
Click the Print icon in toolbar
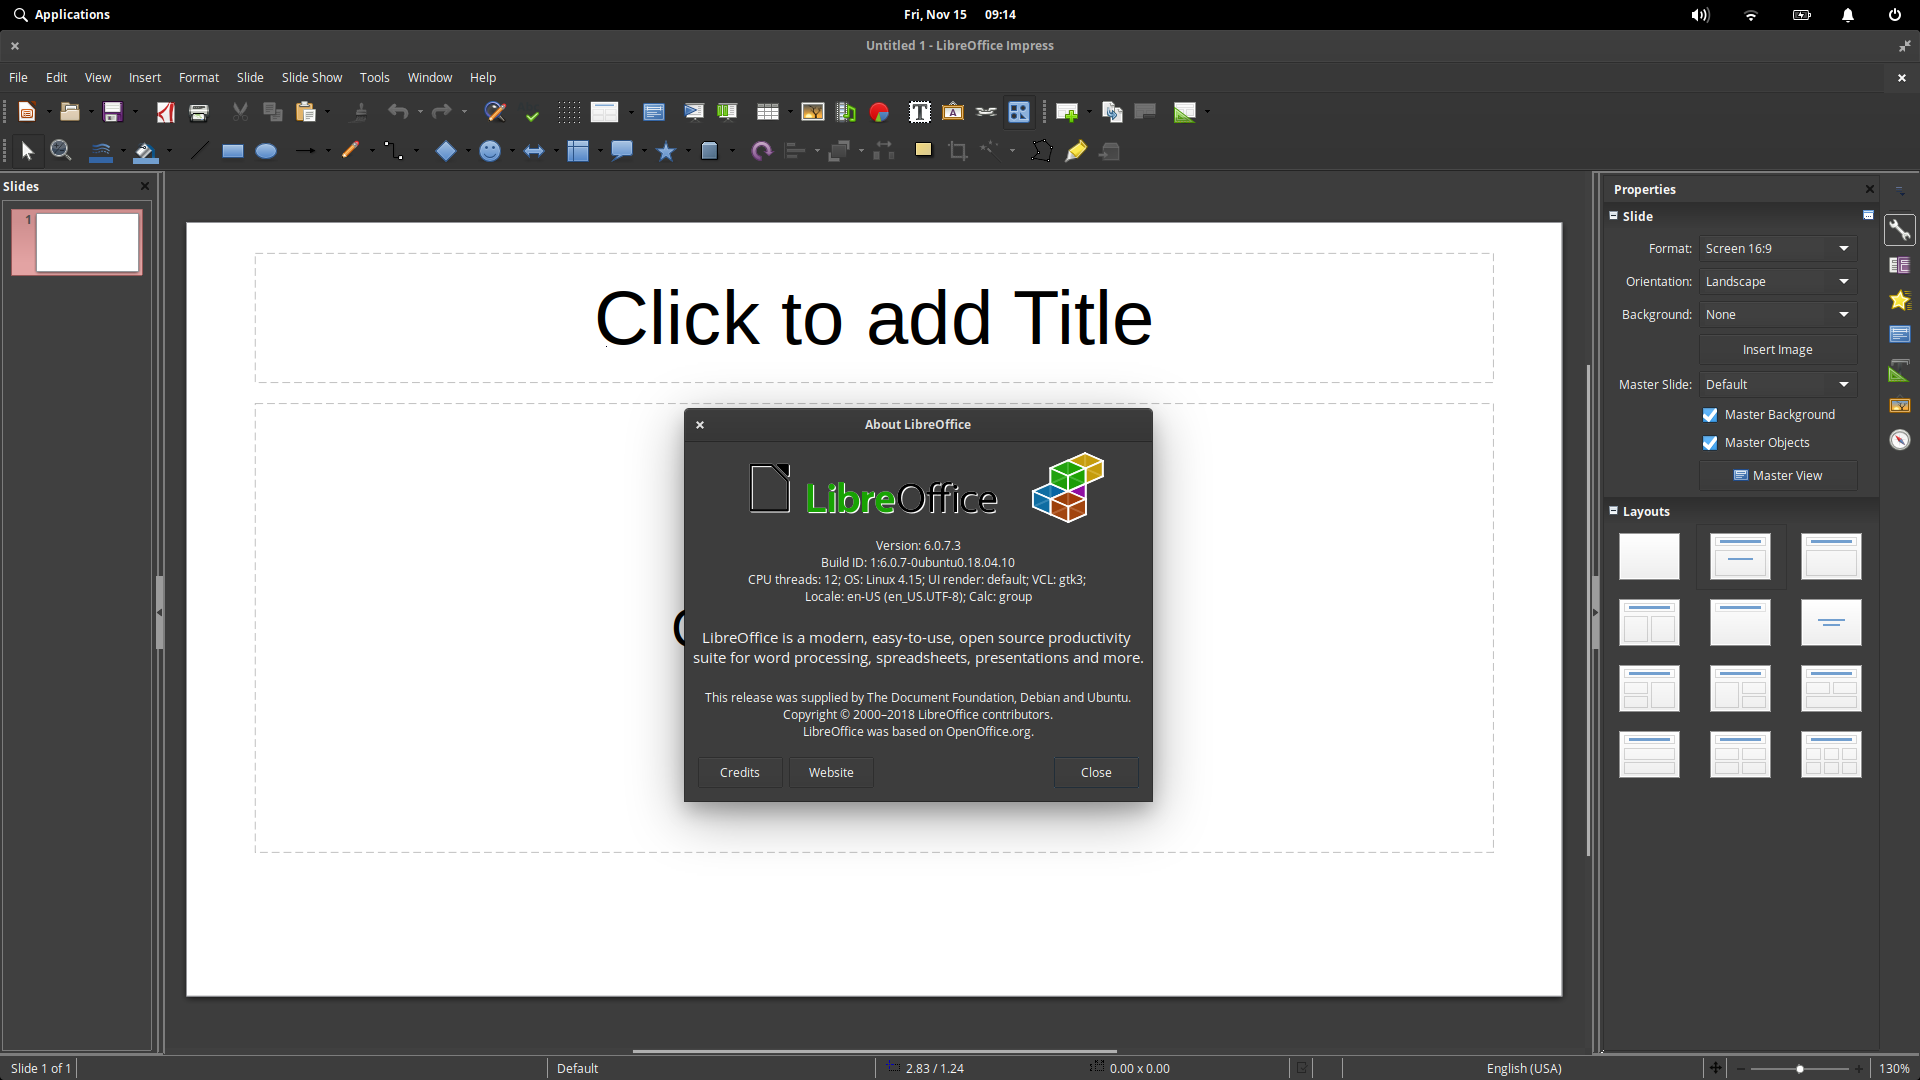tap(199, 112)
